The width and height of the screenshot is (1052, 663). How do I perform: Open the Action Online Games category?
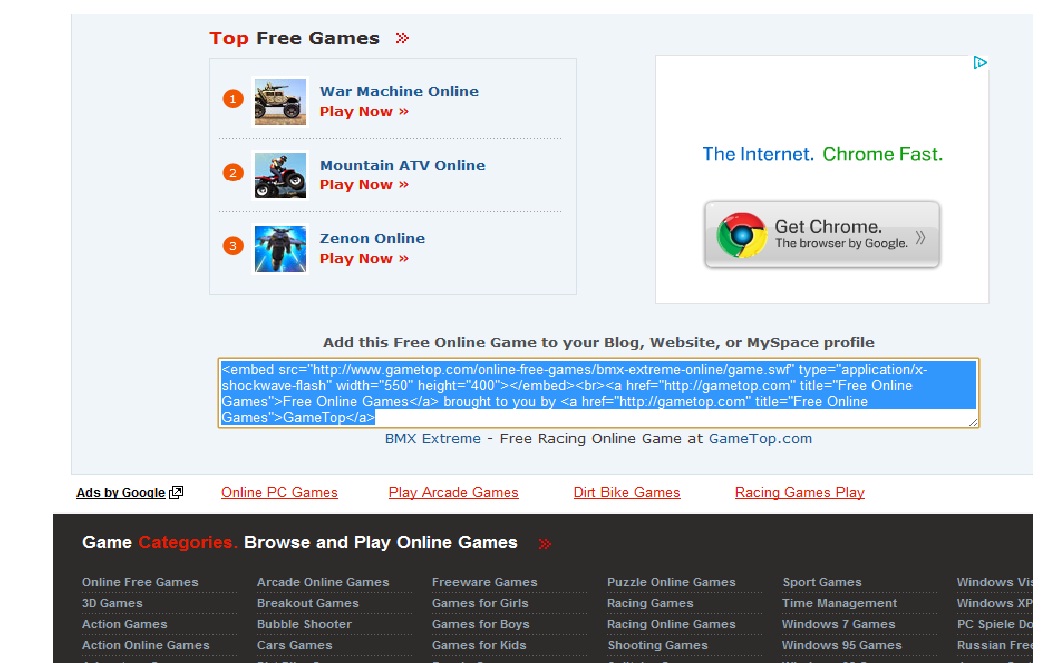(x=146, y=645)
